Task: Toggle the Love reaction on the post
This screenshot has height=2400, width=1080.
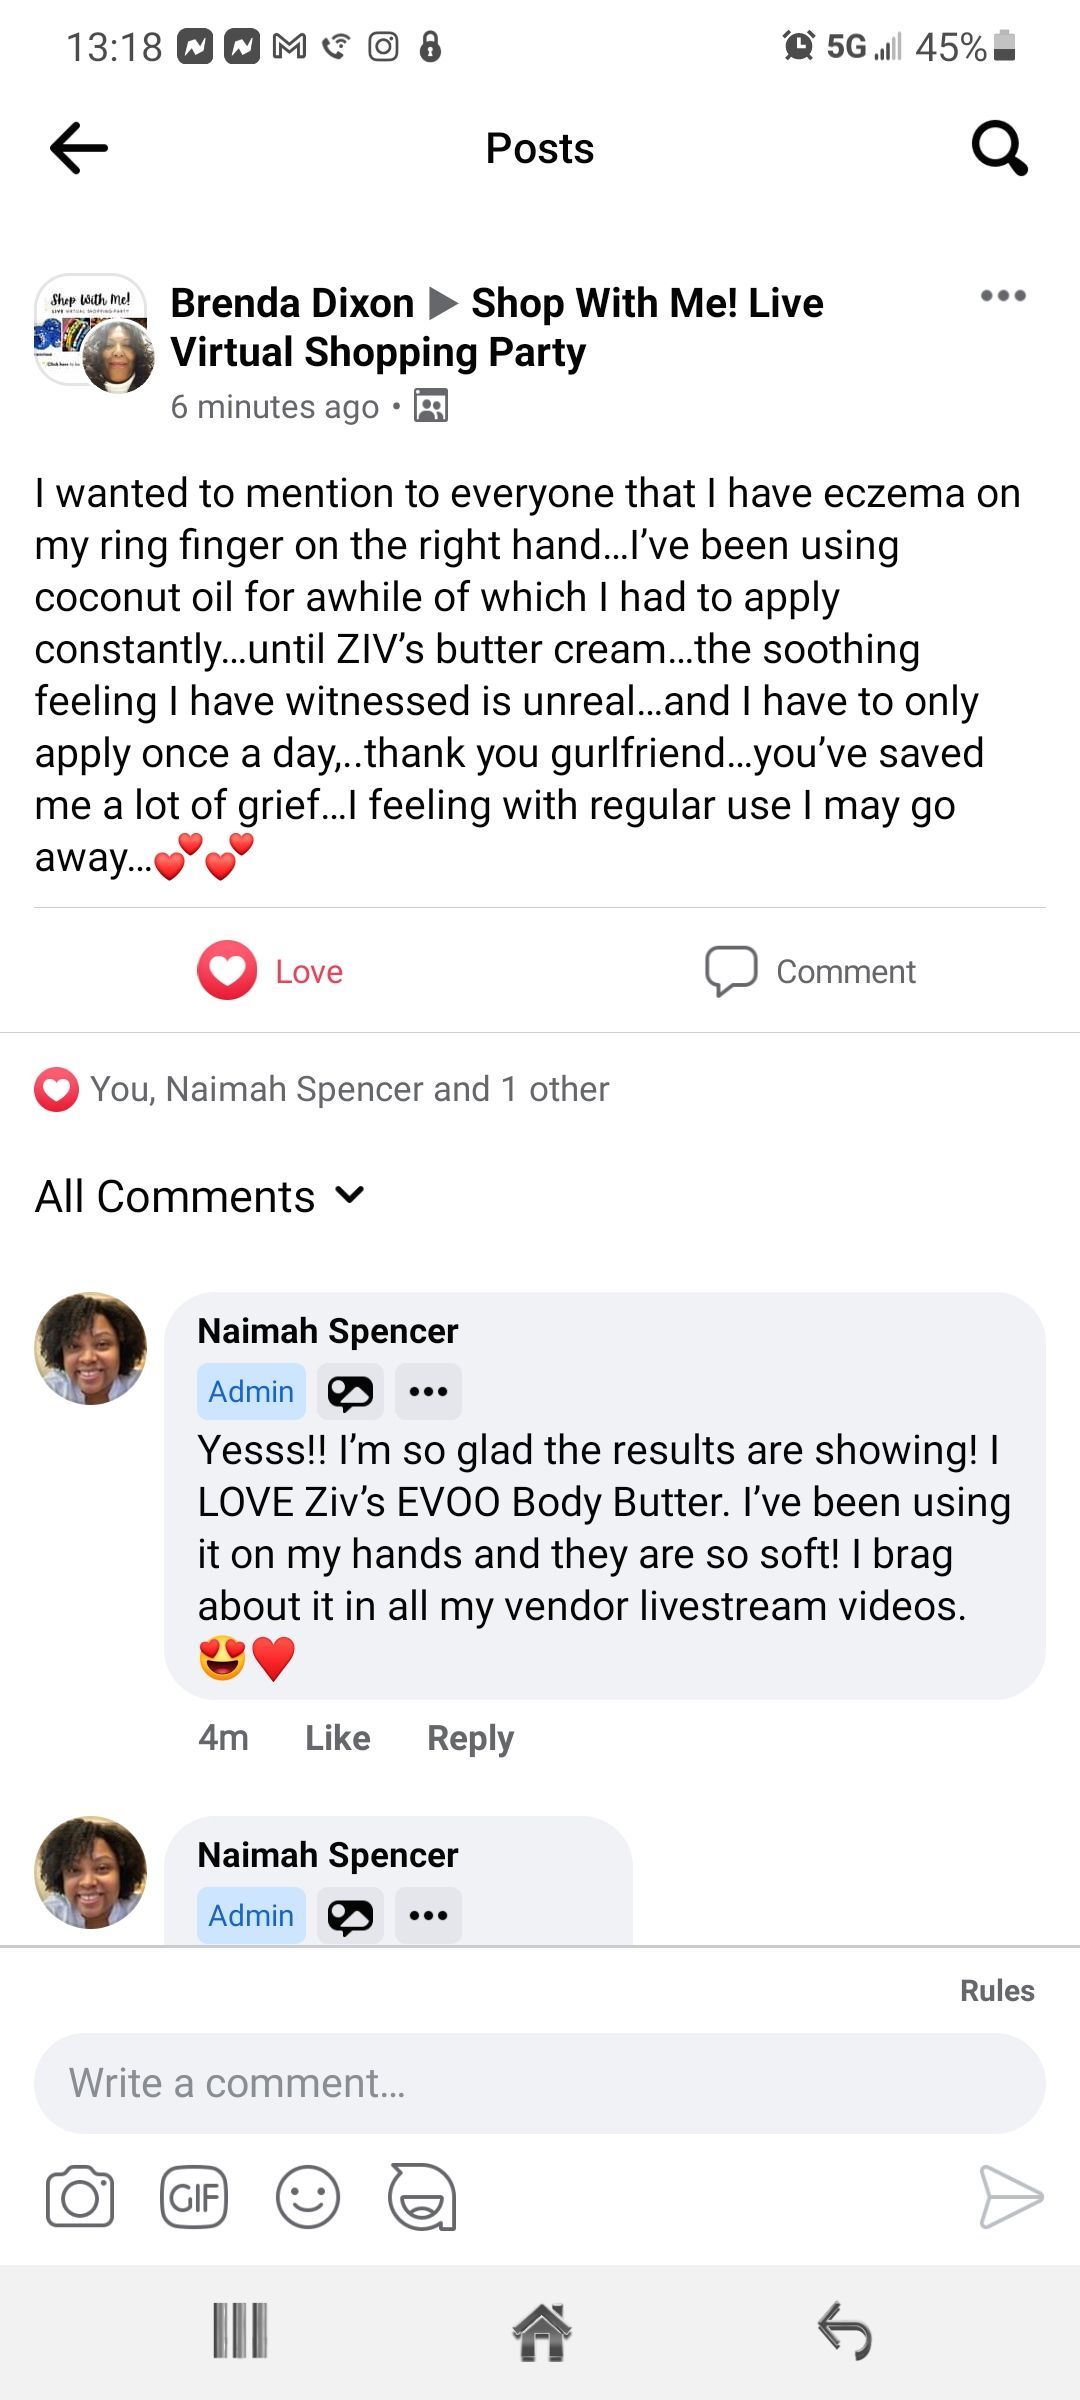Action: (x=270, y=971)
